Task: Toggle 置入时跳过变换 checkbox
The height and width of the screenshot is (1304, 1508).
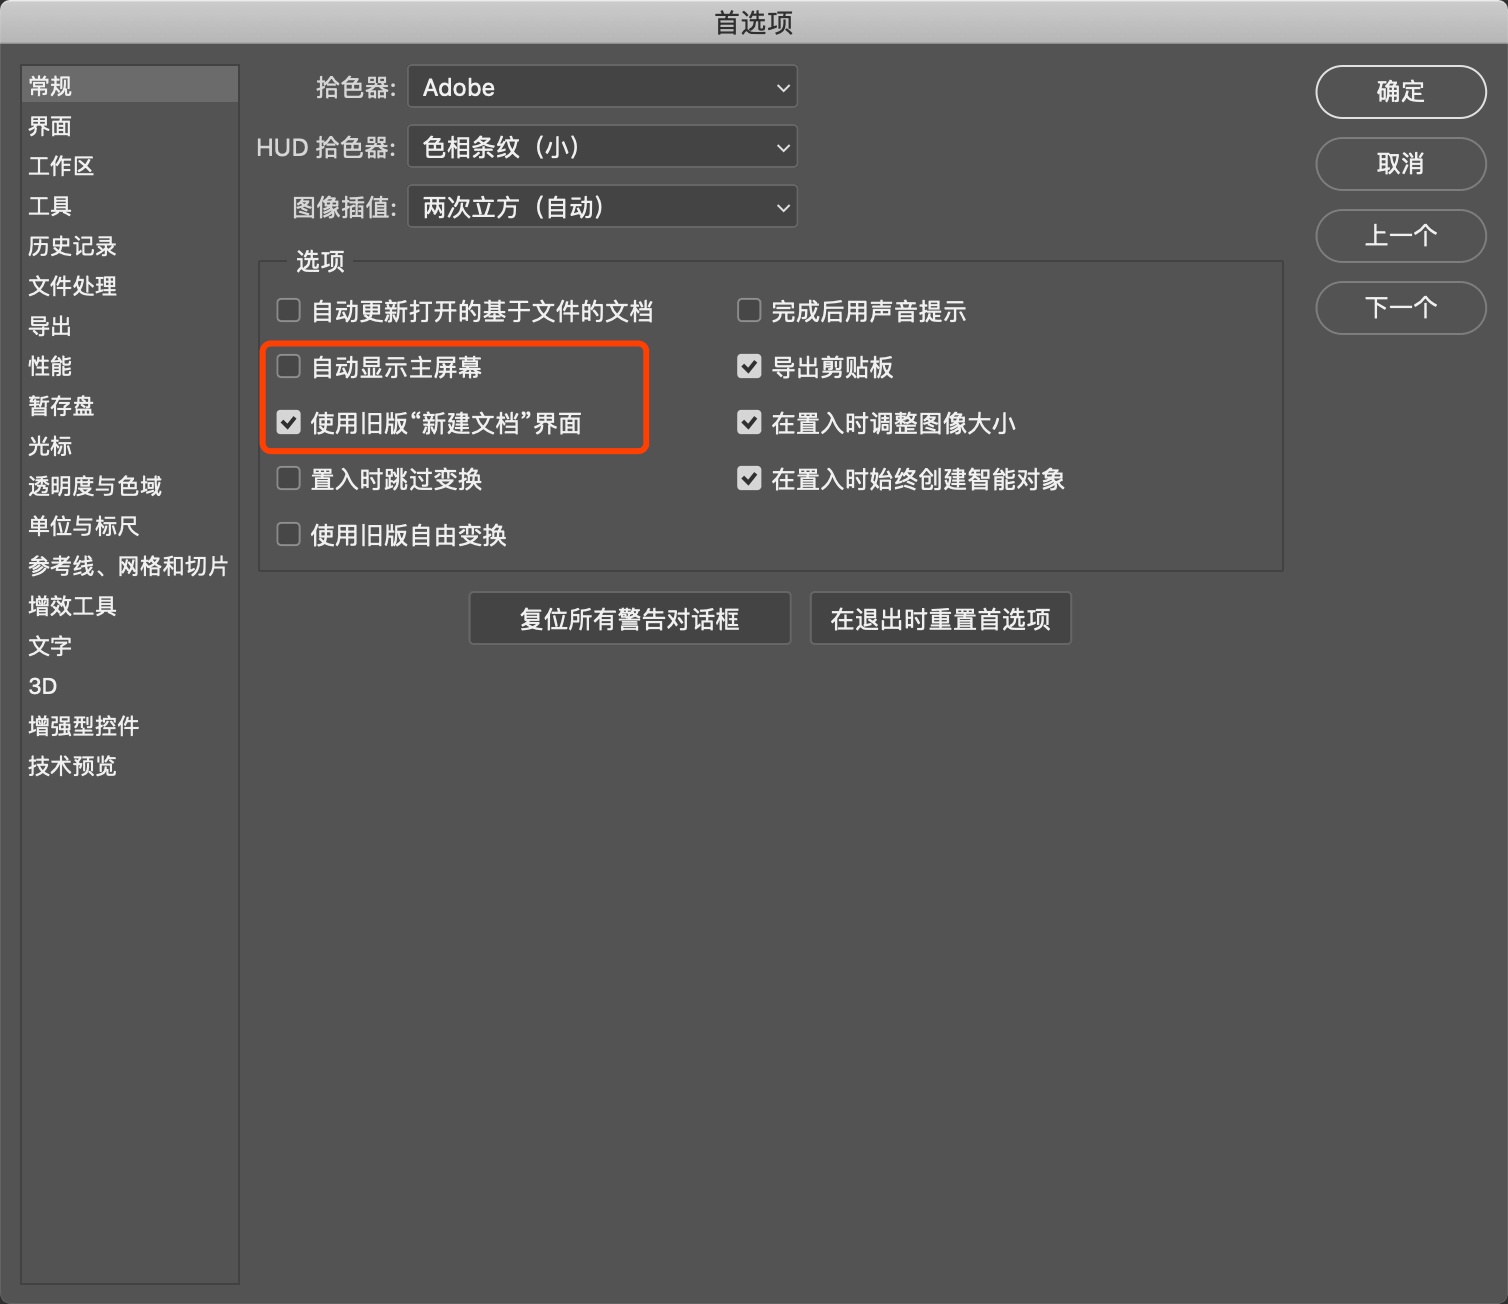Action: pyautogui.click(x=289, y=479)
